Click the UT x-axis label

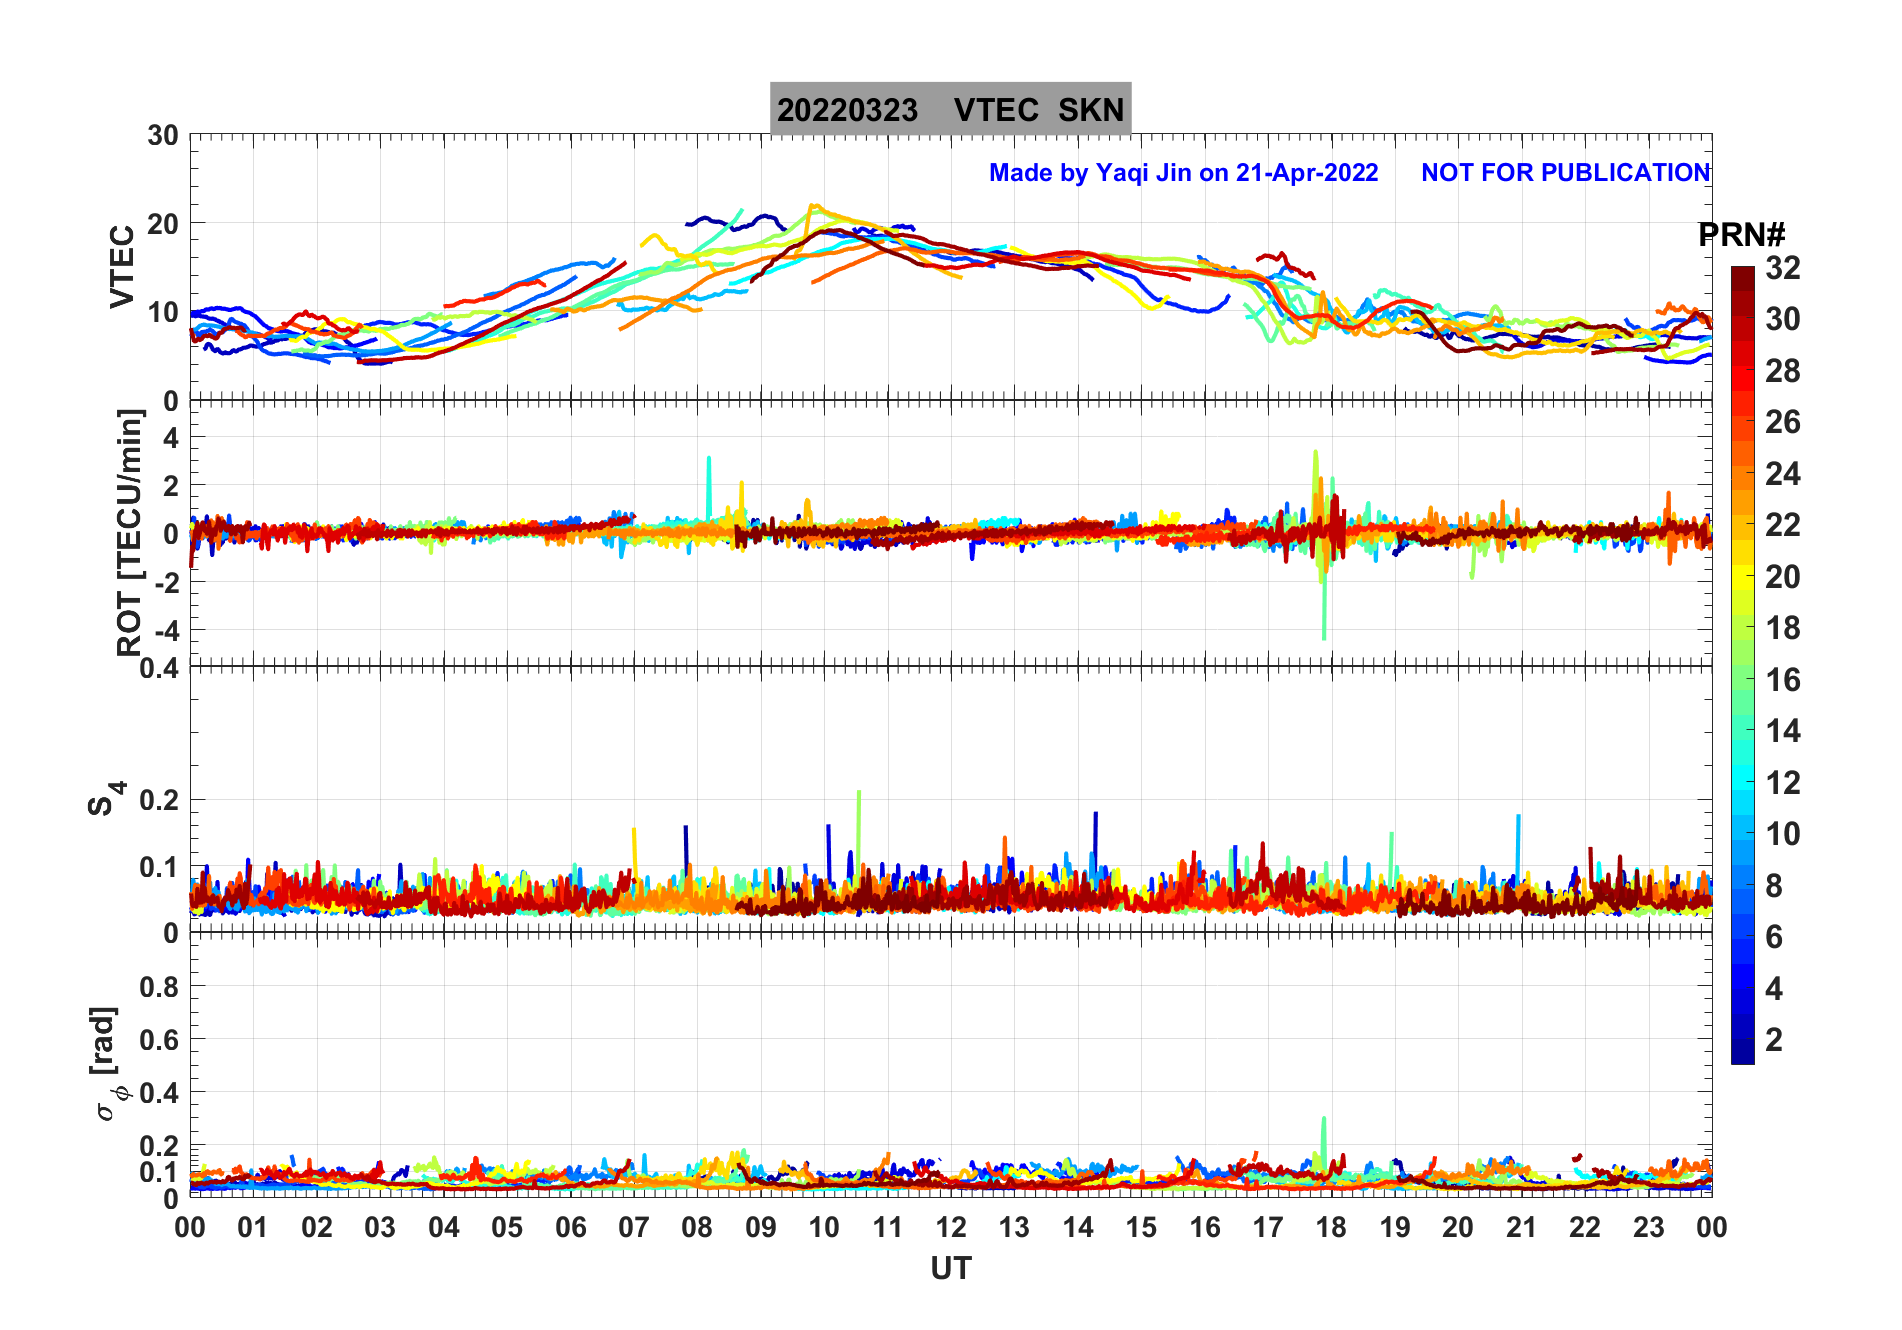click(x=951, y=1269)
